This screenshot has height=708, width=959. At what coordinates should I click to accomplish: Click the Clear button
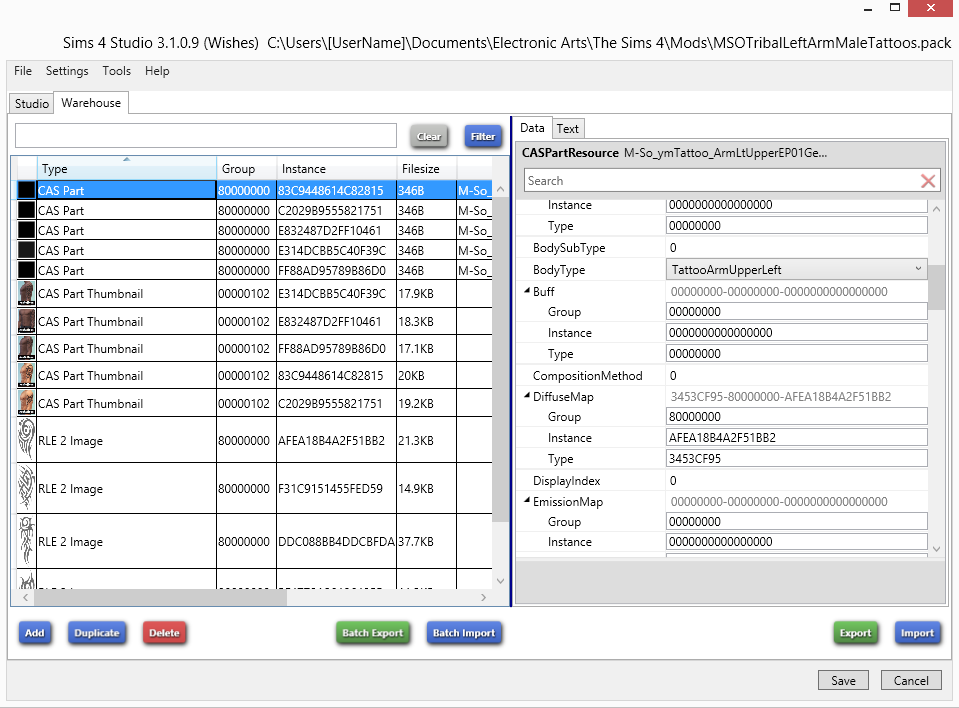click(x=429, y=136)
